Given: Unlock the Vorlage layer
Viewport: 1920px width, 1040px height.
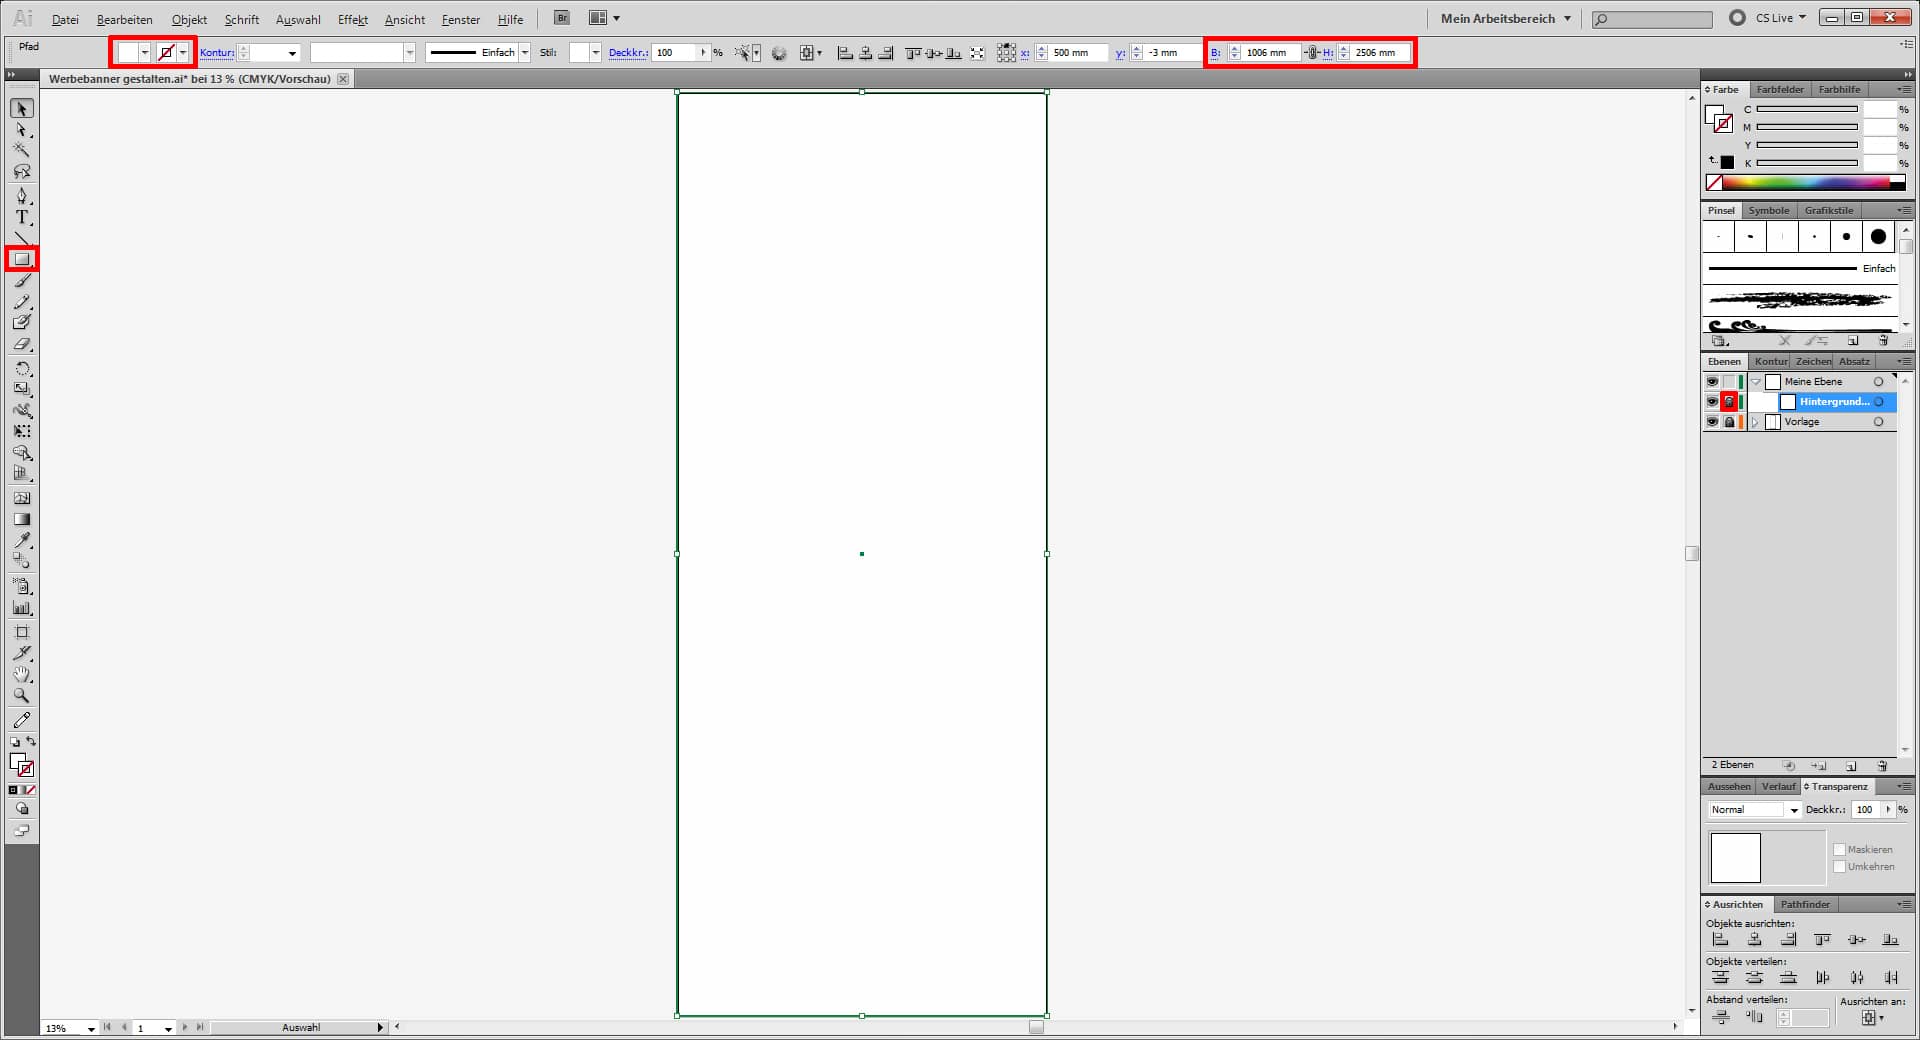Looking at the screenshot, I should coord(1729,422).
